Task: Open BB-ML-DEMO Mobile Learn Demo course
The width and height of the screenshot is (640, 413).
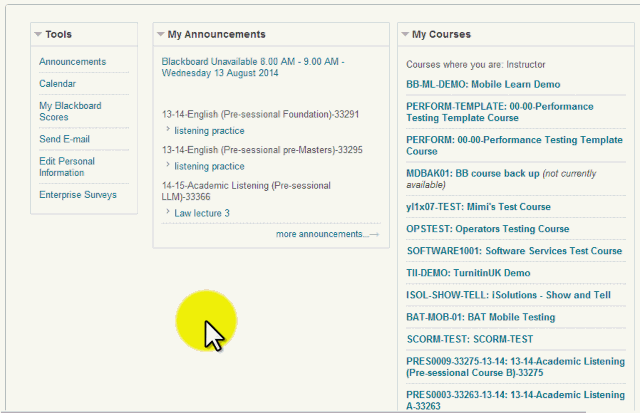Action: click(483, 85)
